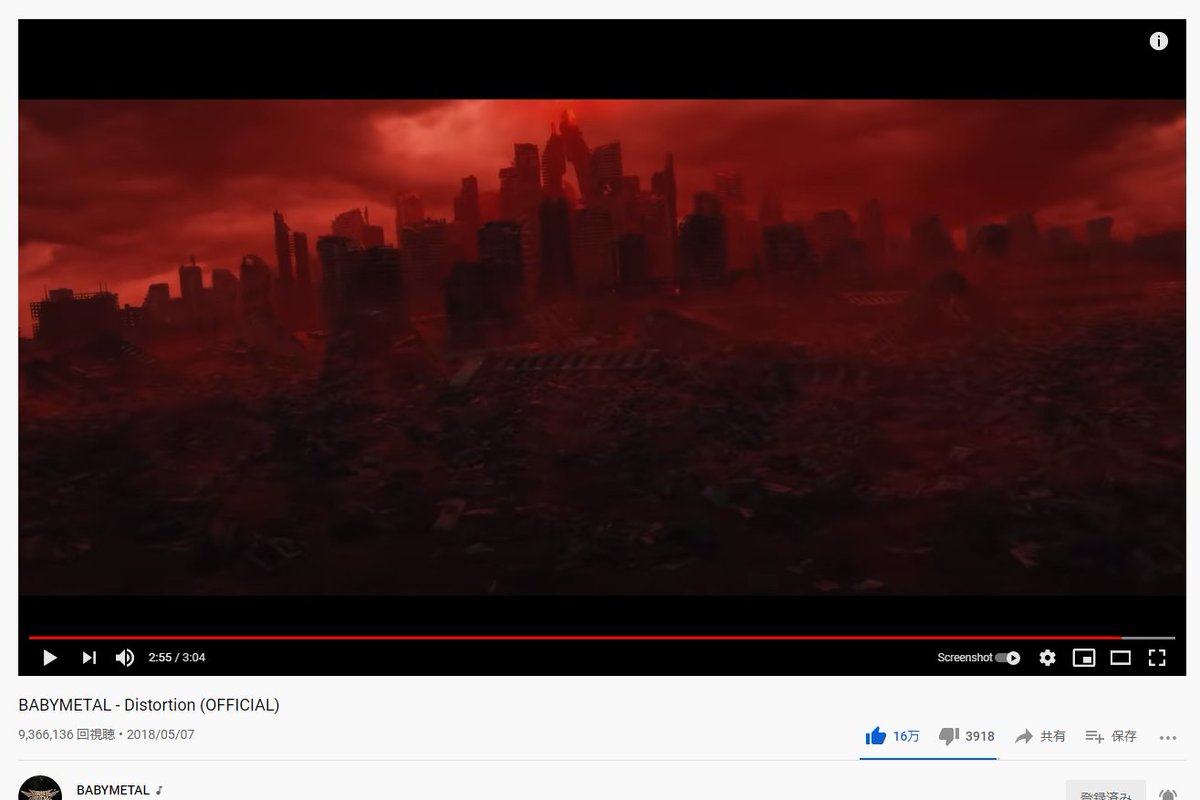Viewport: 1200px width, 800px height.
Task: Toggle the notification bell
Action: 1166,792
